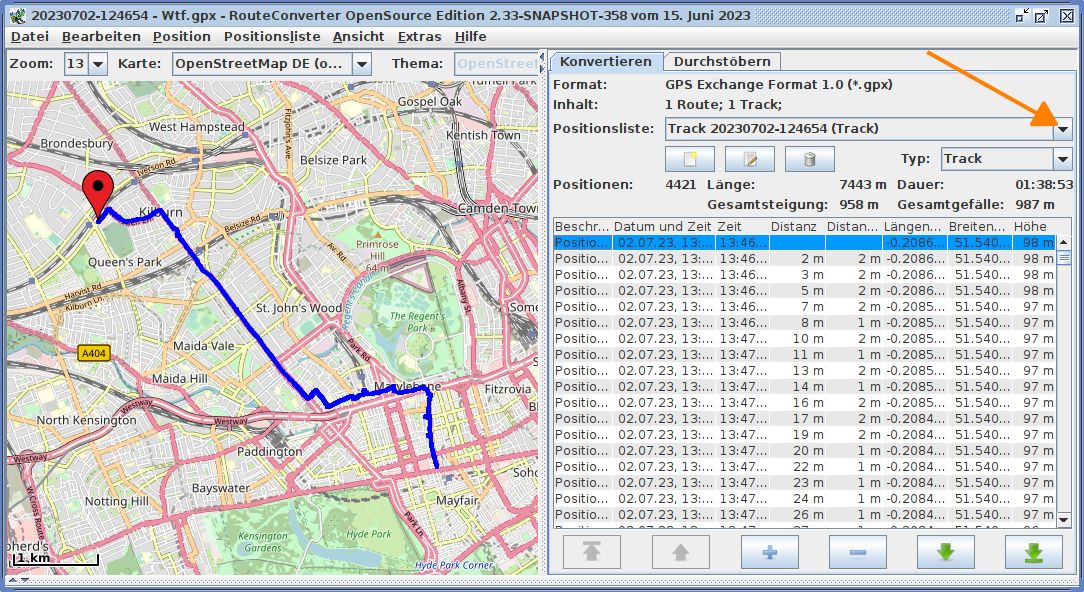This screenshot has height=592, width=1084.
Task: Move selected position to bottom of list
Action: click(1033, 552)
